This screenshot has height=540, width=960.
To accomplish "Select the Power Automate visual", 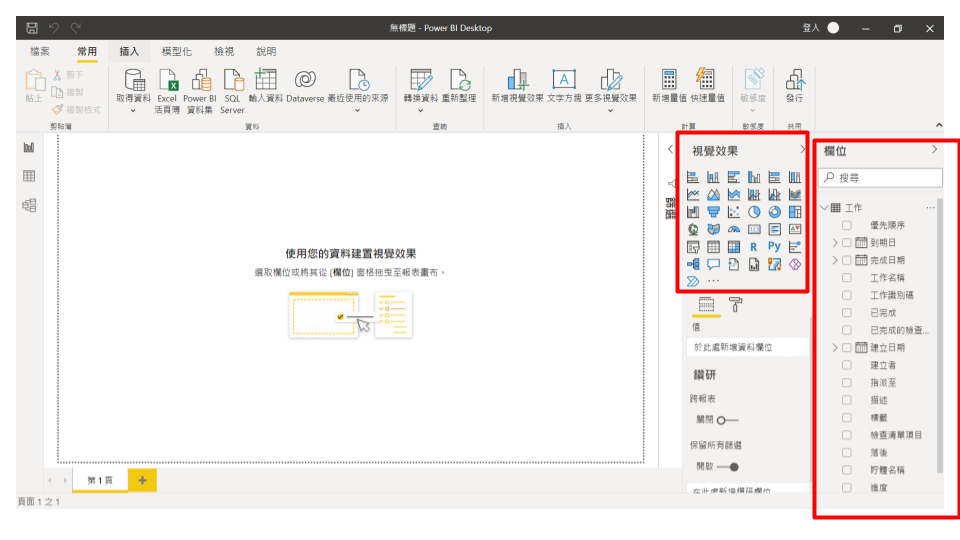I will pos(693,282).
